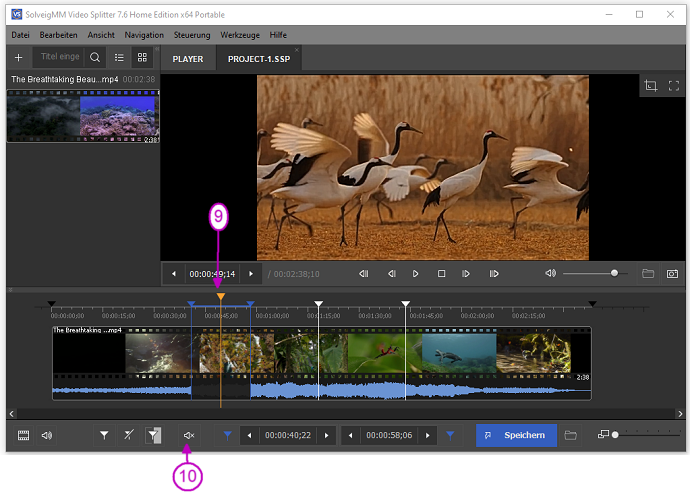Increase segment end time 00:00:58;06
This screenshot has height=497, width=690.
click(427, 435)
